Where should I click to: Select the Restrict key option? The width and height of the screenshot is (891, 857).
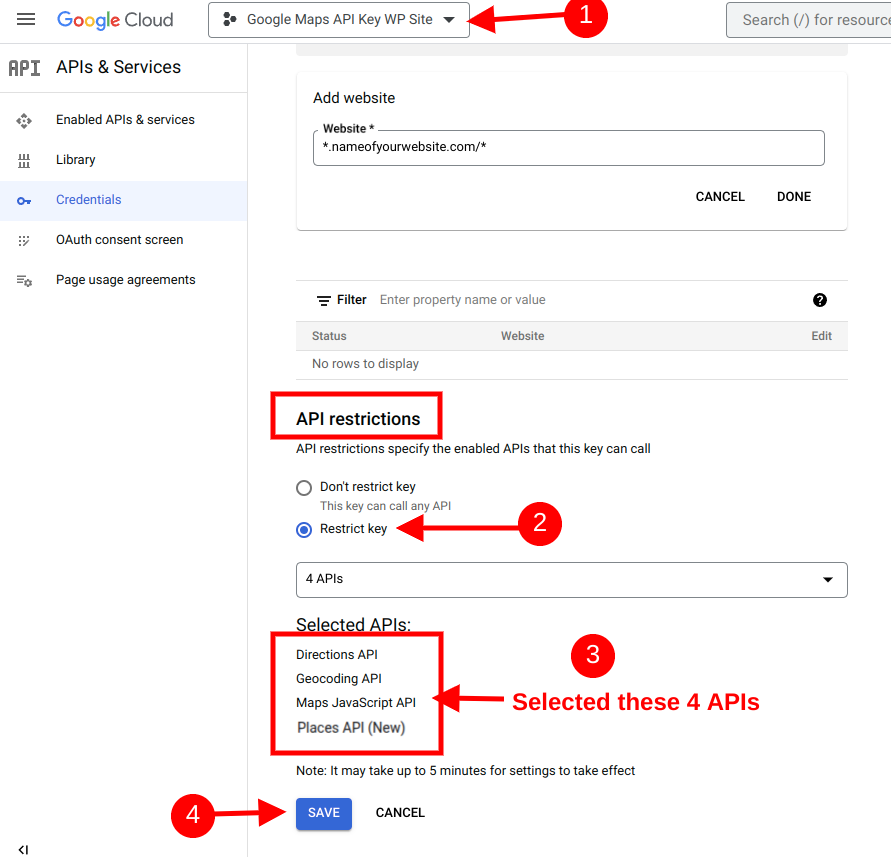click(303, 529)
